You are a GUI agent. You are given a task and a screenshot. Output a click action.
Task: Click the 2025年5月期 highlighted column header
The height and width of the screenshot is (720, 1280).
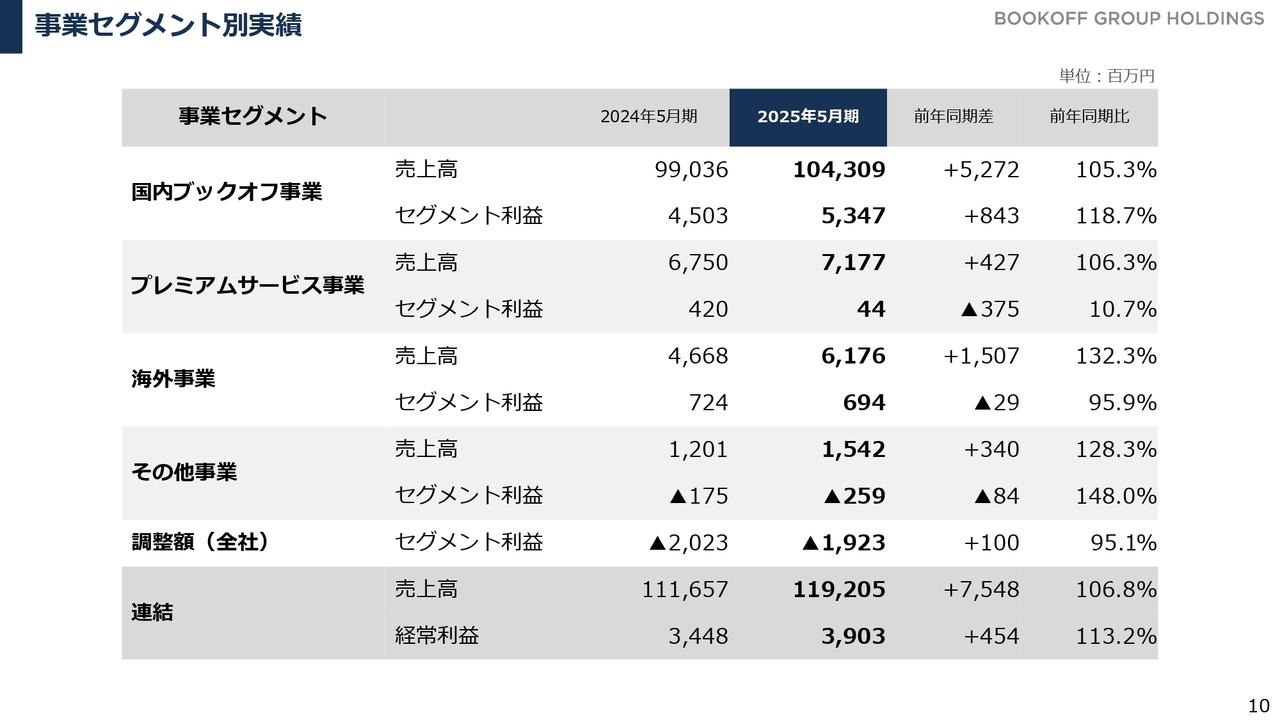(808, 117)
